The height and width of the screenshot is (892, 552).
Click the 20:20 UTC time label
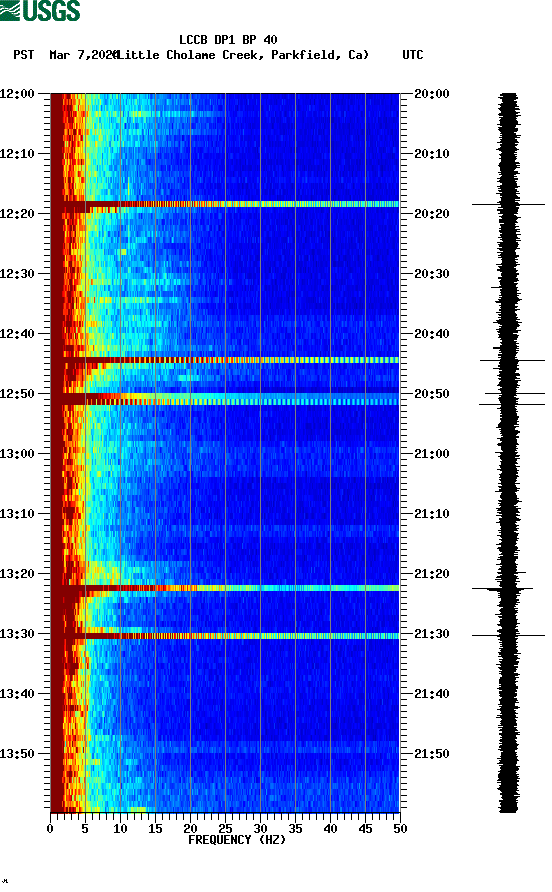[x=432, y=213]
